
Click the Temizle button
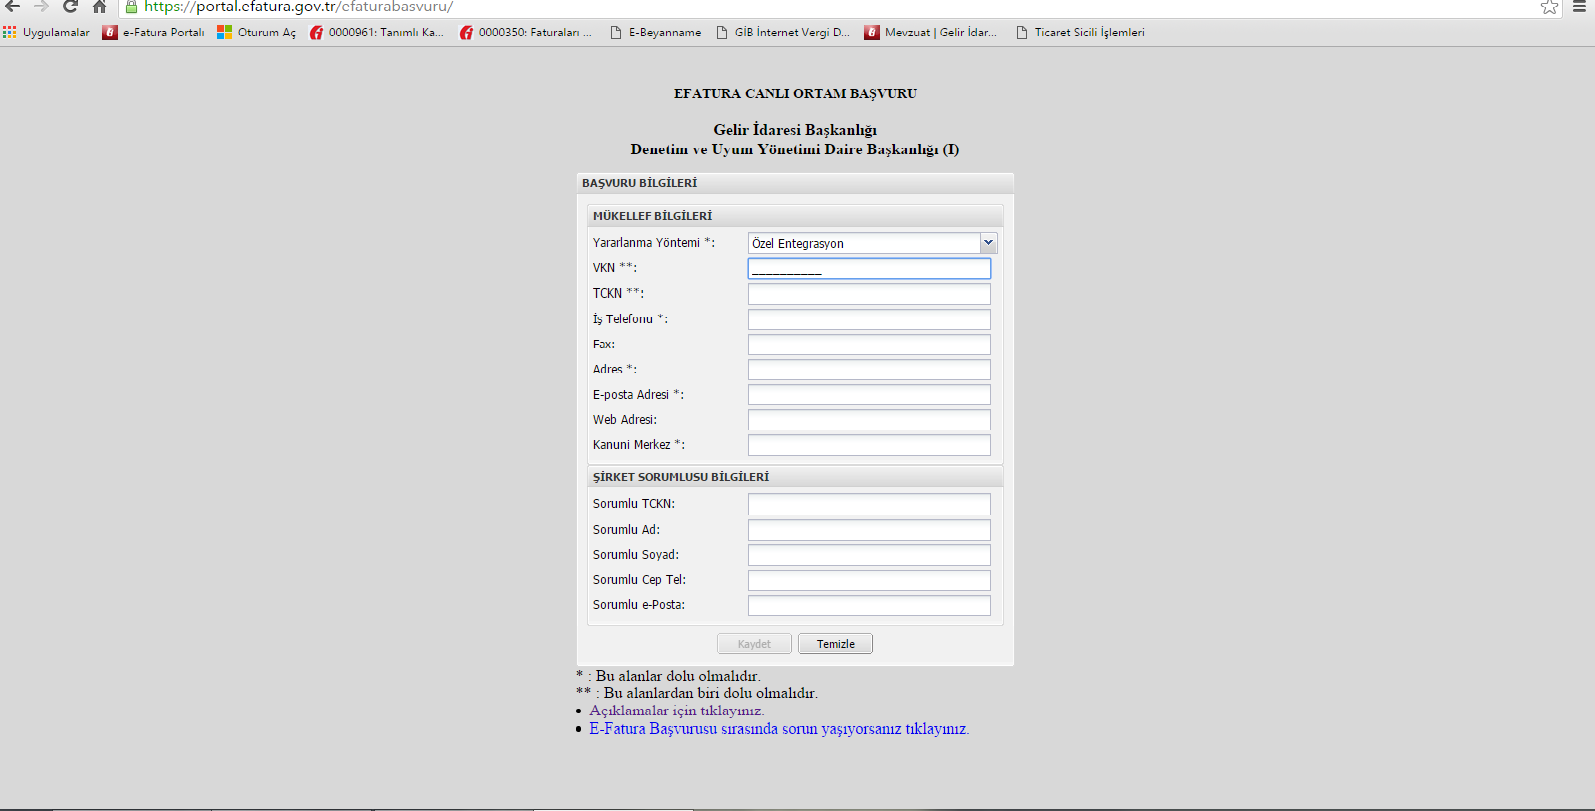pyautogui.click(x=835, y=644)
